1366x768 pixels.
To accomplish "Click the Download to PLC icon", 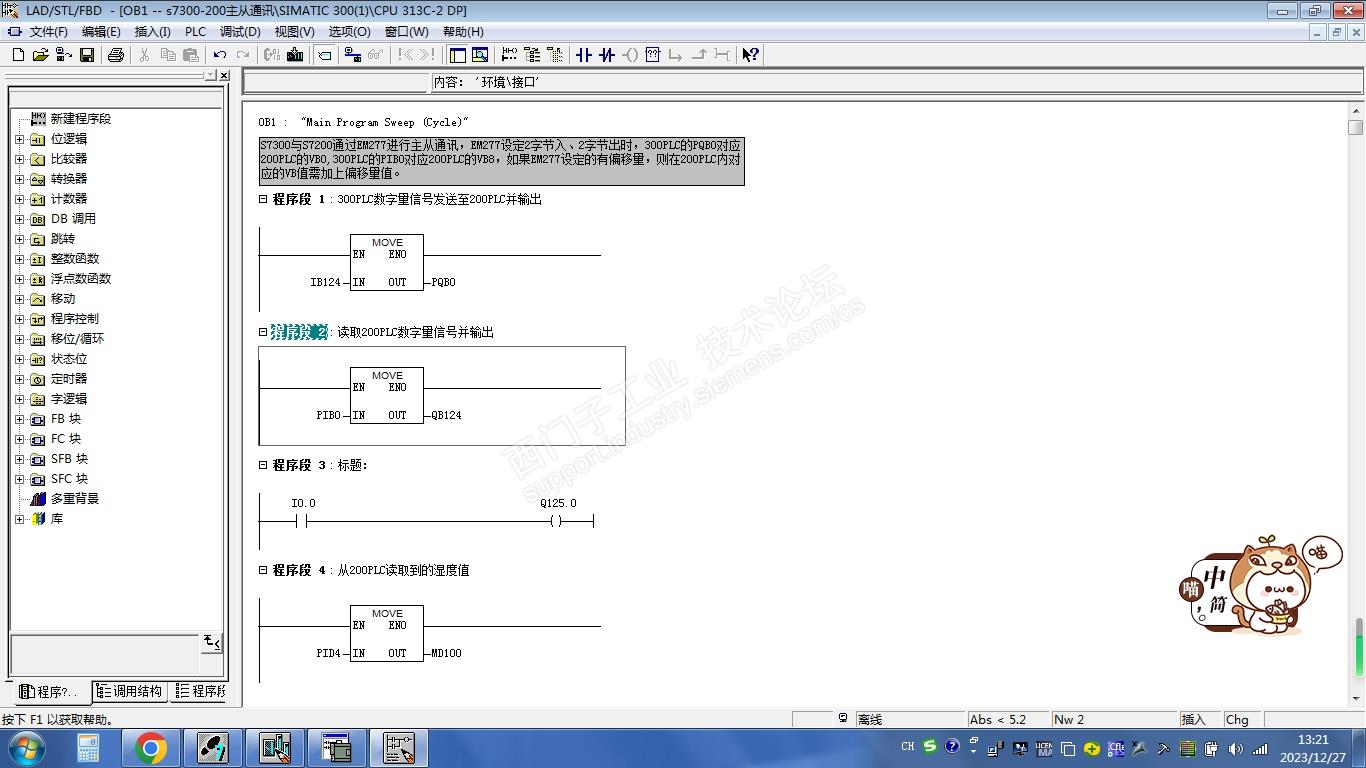I will click(295, 55).
